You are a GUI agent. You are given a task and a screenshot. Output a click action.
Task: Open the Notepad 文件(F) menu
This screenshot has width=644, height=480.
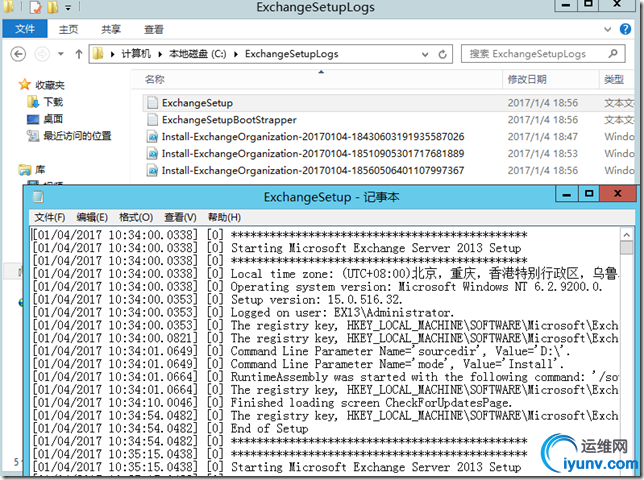tap(50, 217)
